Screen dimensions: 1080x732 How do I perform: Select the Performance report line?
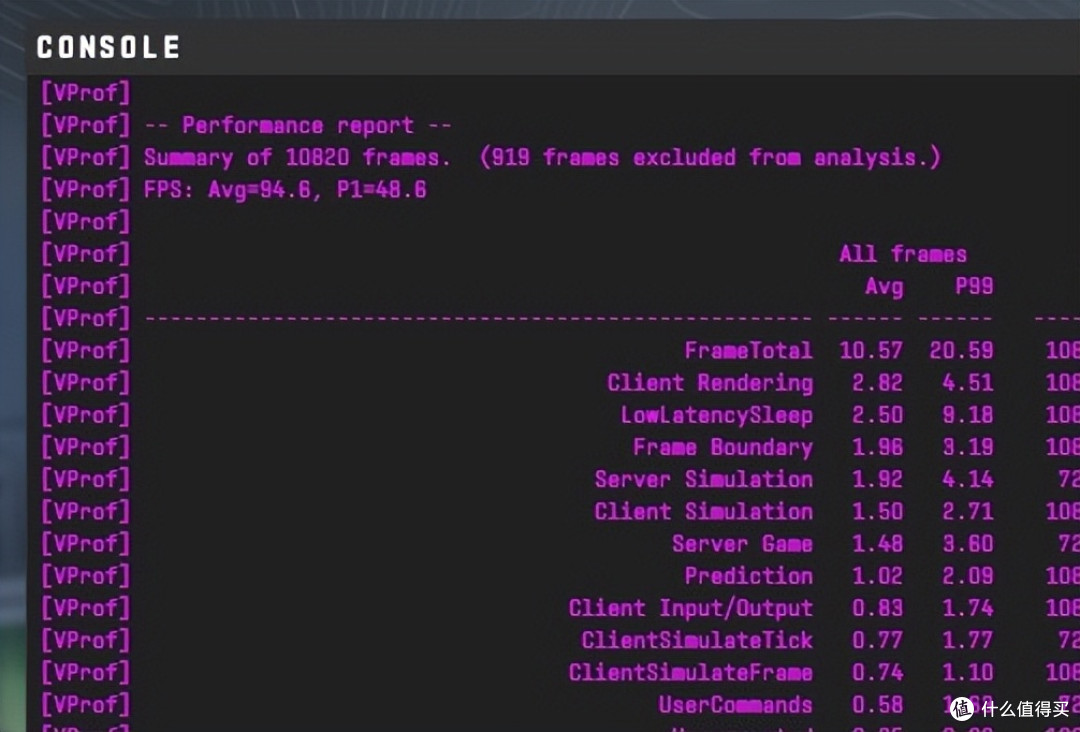pyautogui.click(x=298, y=125)
